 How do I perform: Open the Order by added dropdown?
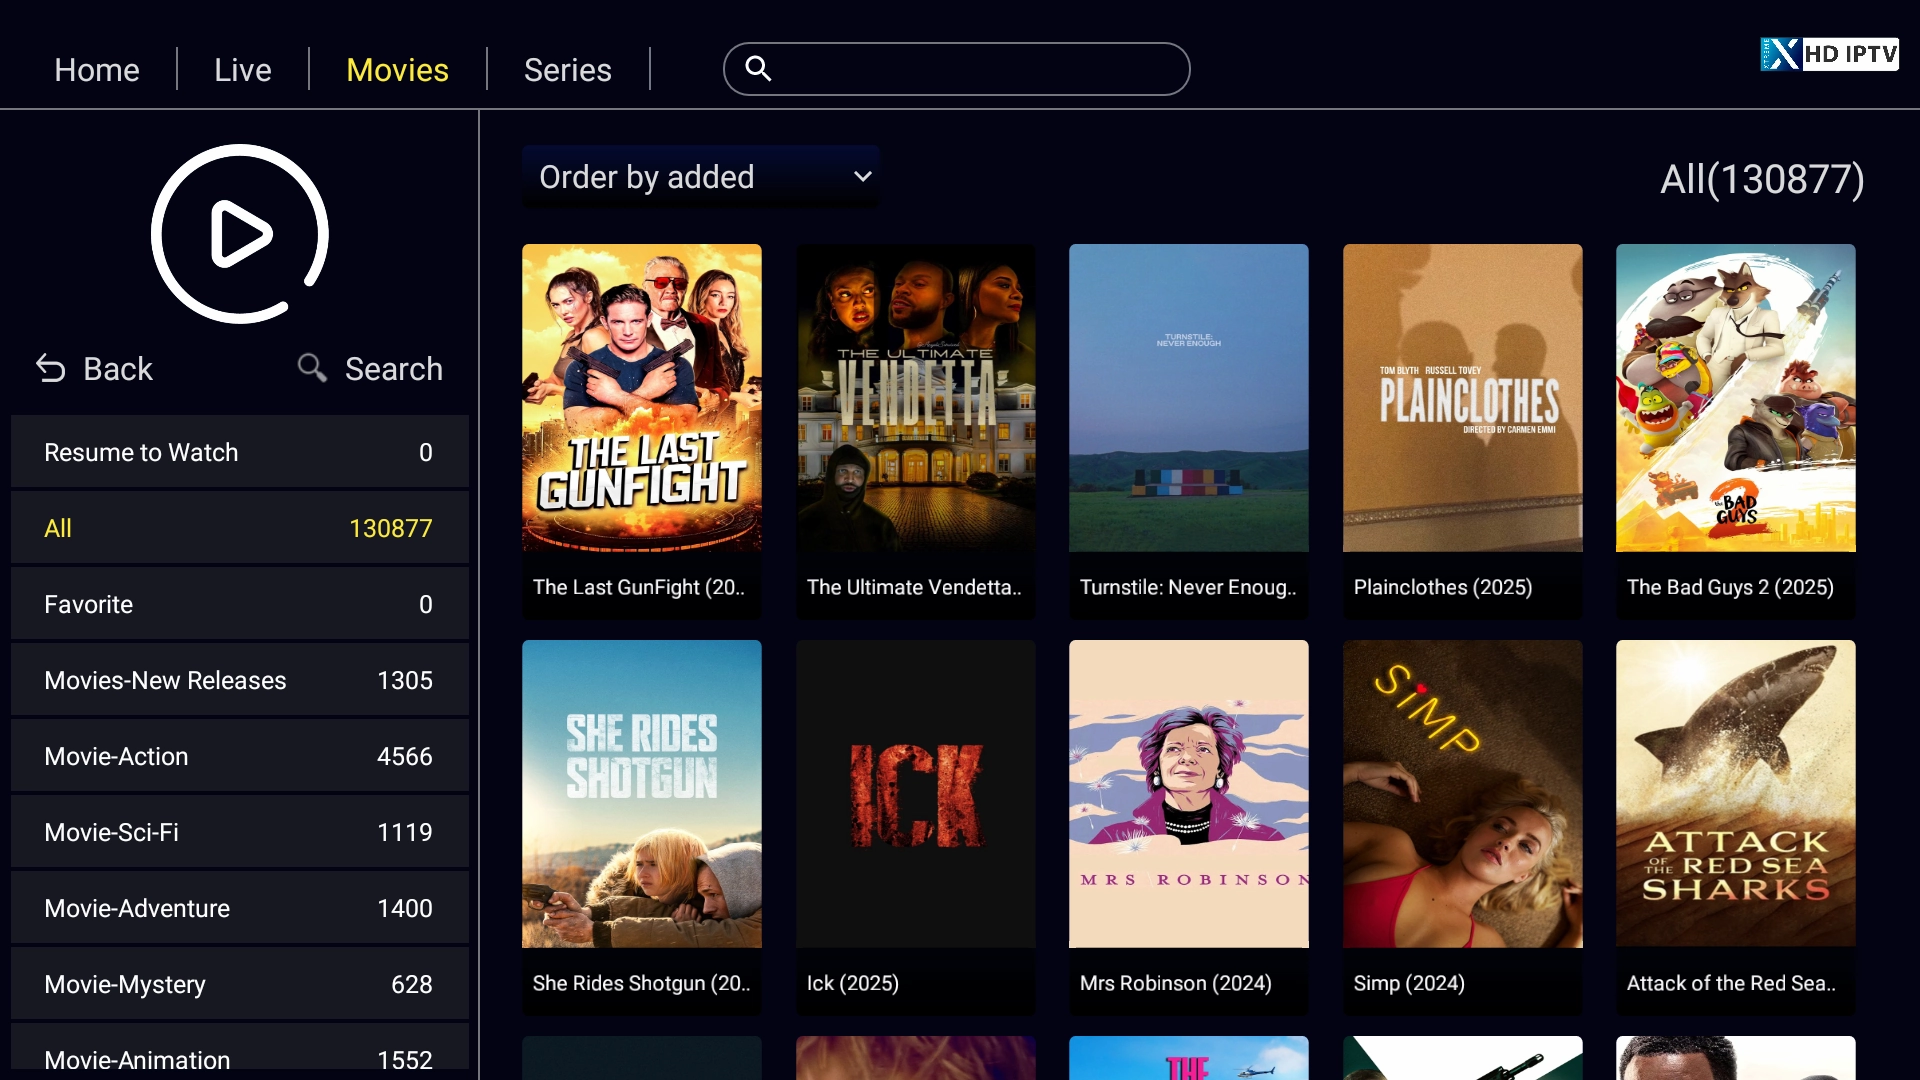701,177
